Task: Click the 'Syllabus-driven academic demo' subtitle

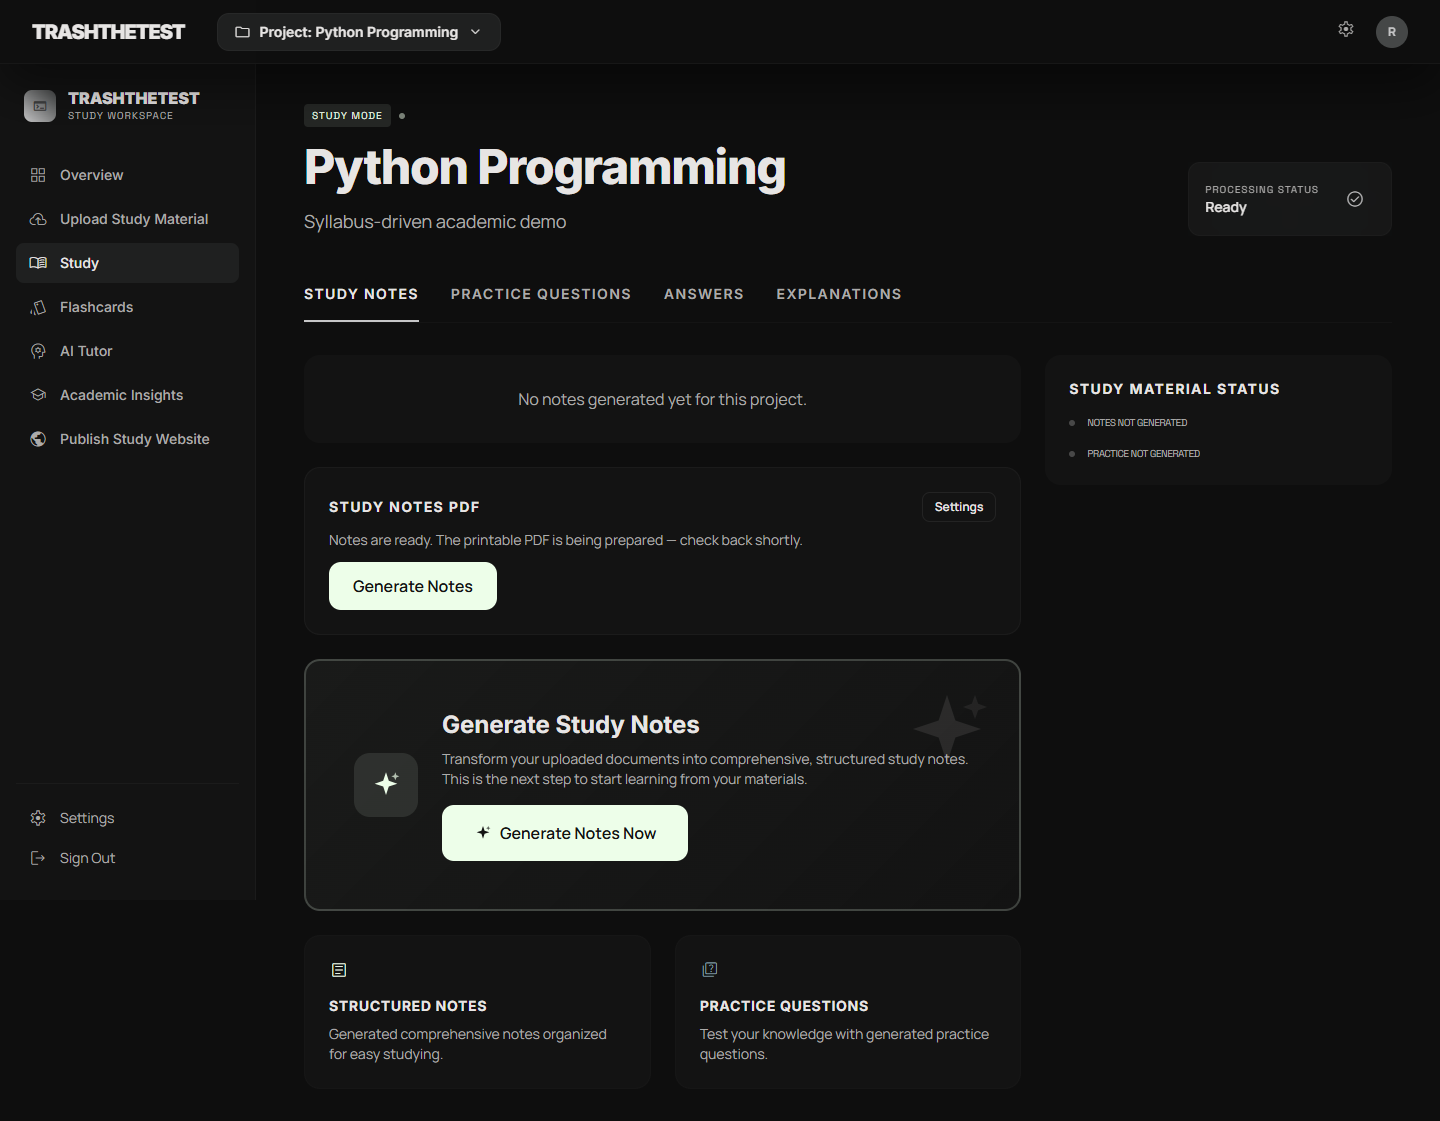Action: pos(435,222)
